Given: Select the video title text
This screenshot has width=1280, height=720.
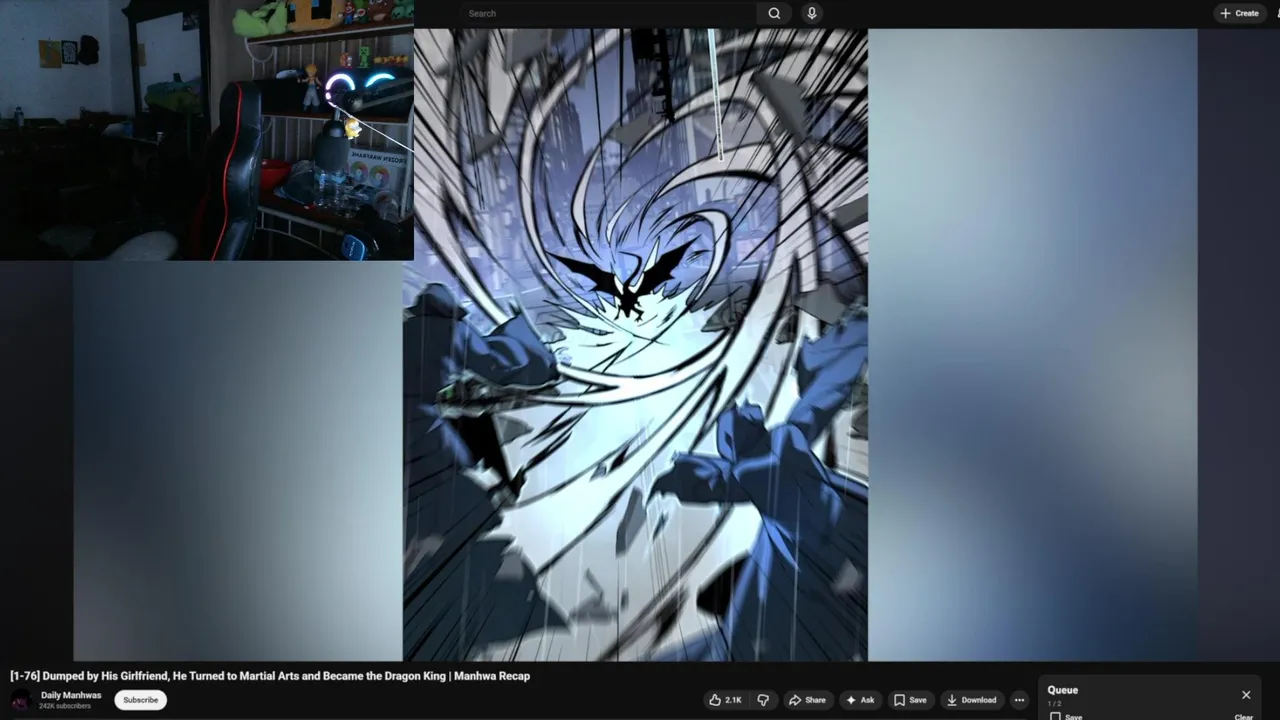Looking at the screenshot, I should tap(270, 676).
